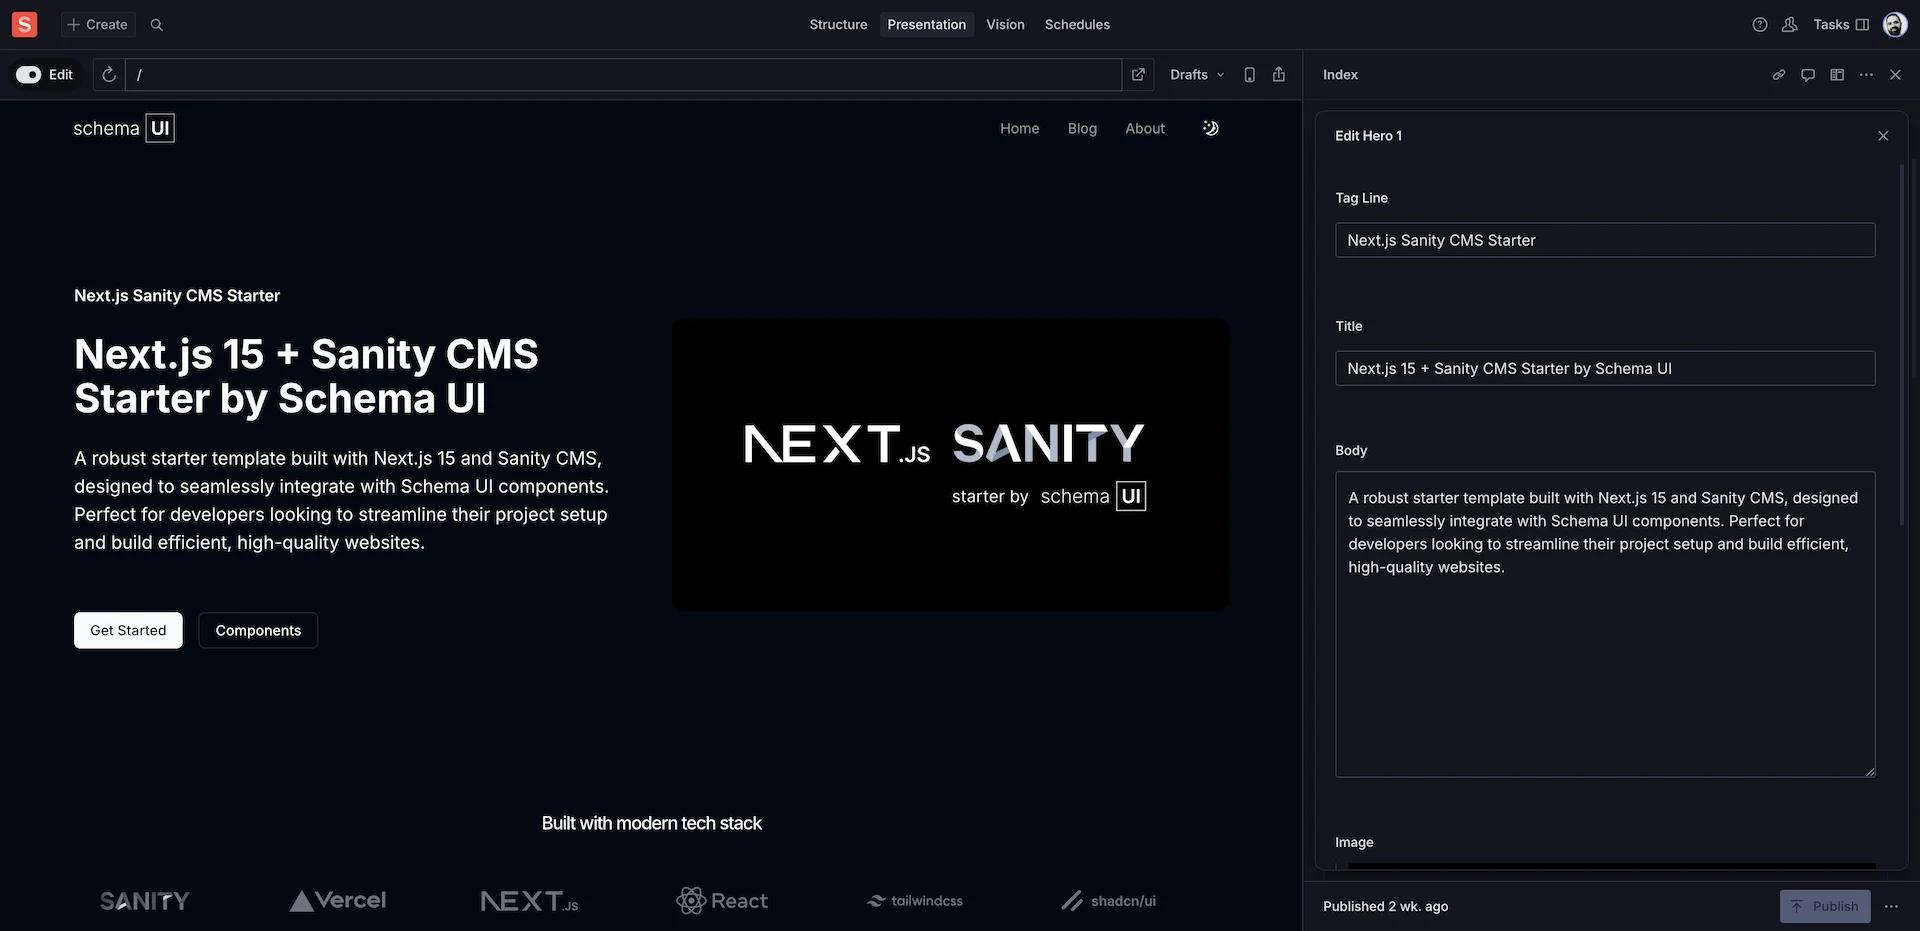Open the help and resources icon
This screenshot has width=1920, height=931.
(x=1760, y=24)
